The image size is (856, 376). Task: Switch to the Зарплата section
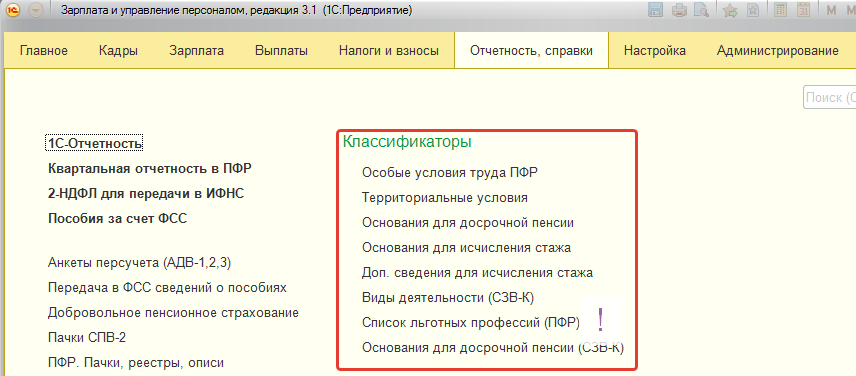tap(197, 51)
